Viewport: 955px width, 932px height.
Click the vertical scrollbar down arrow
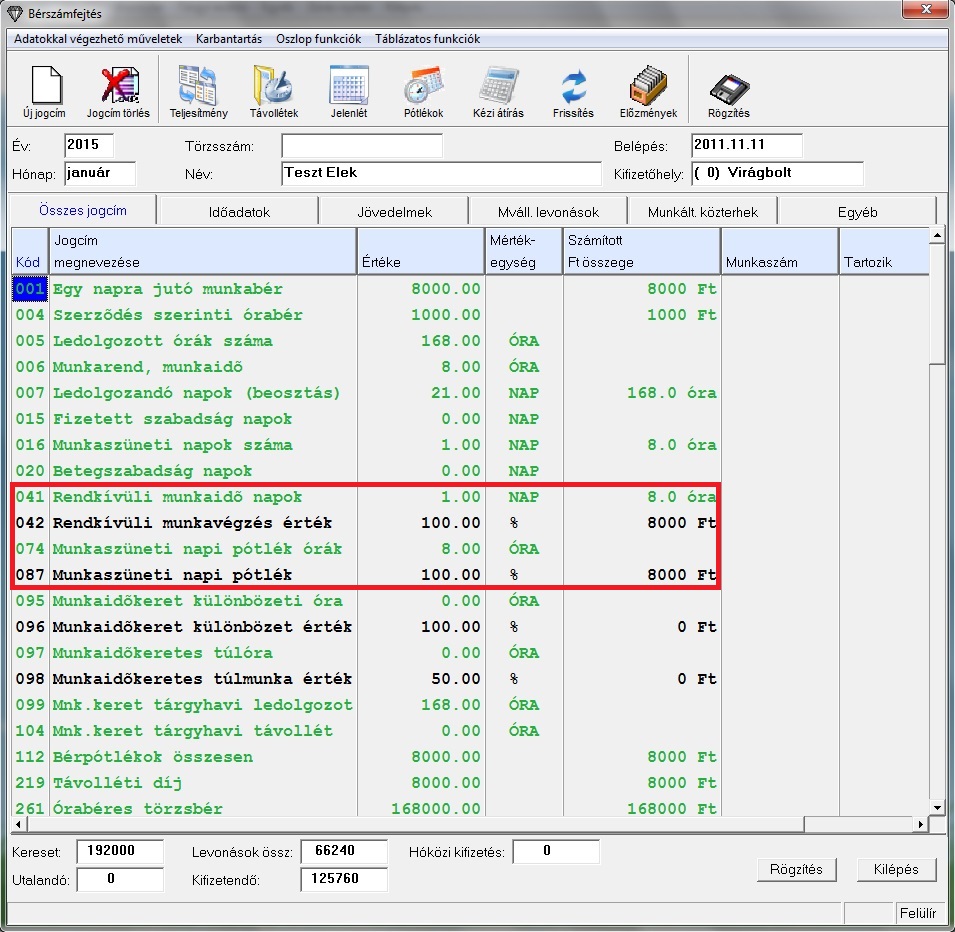(x=937, y=807)
